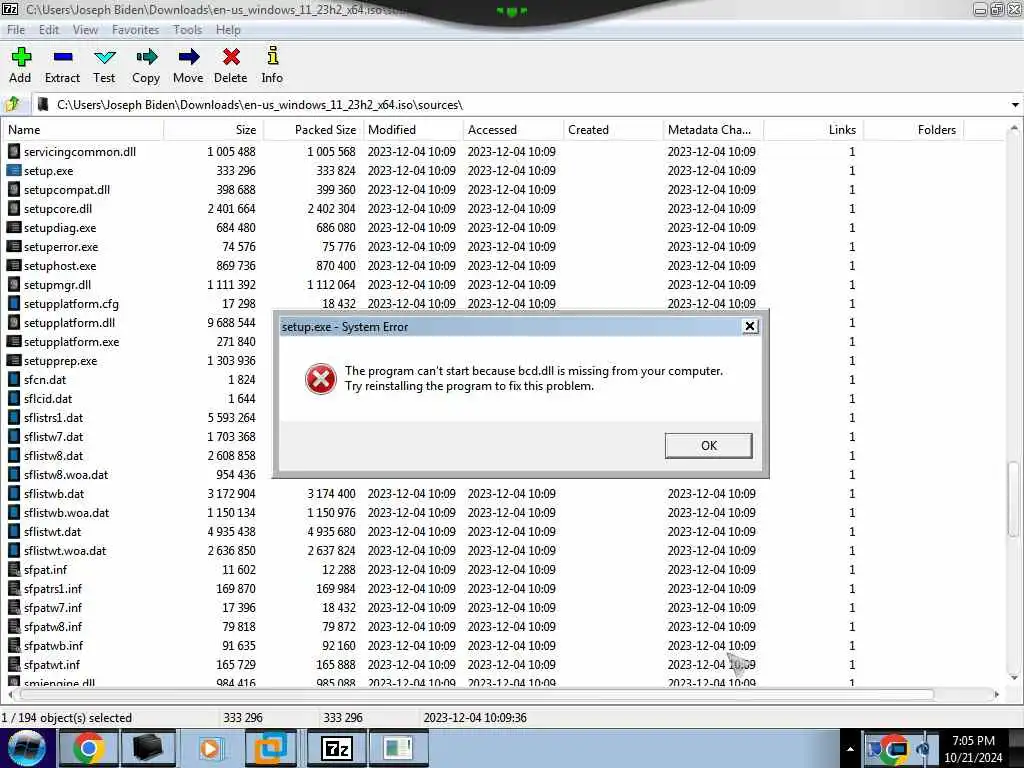Open the Favorites menu
Screen dimensions: 1024x768
pos(135,29)
